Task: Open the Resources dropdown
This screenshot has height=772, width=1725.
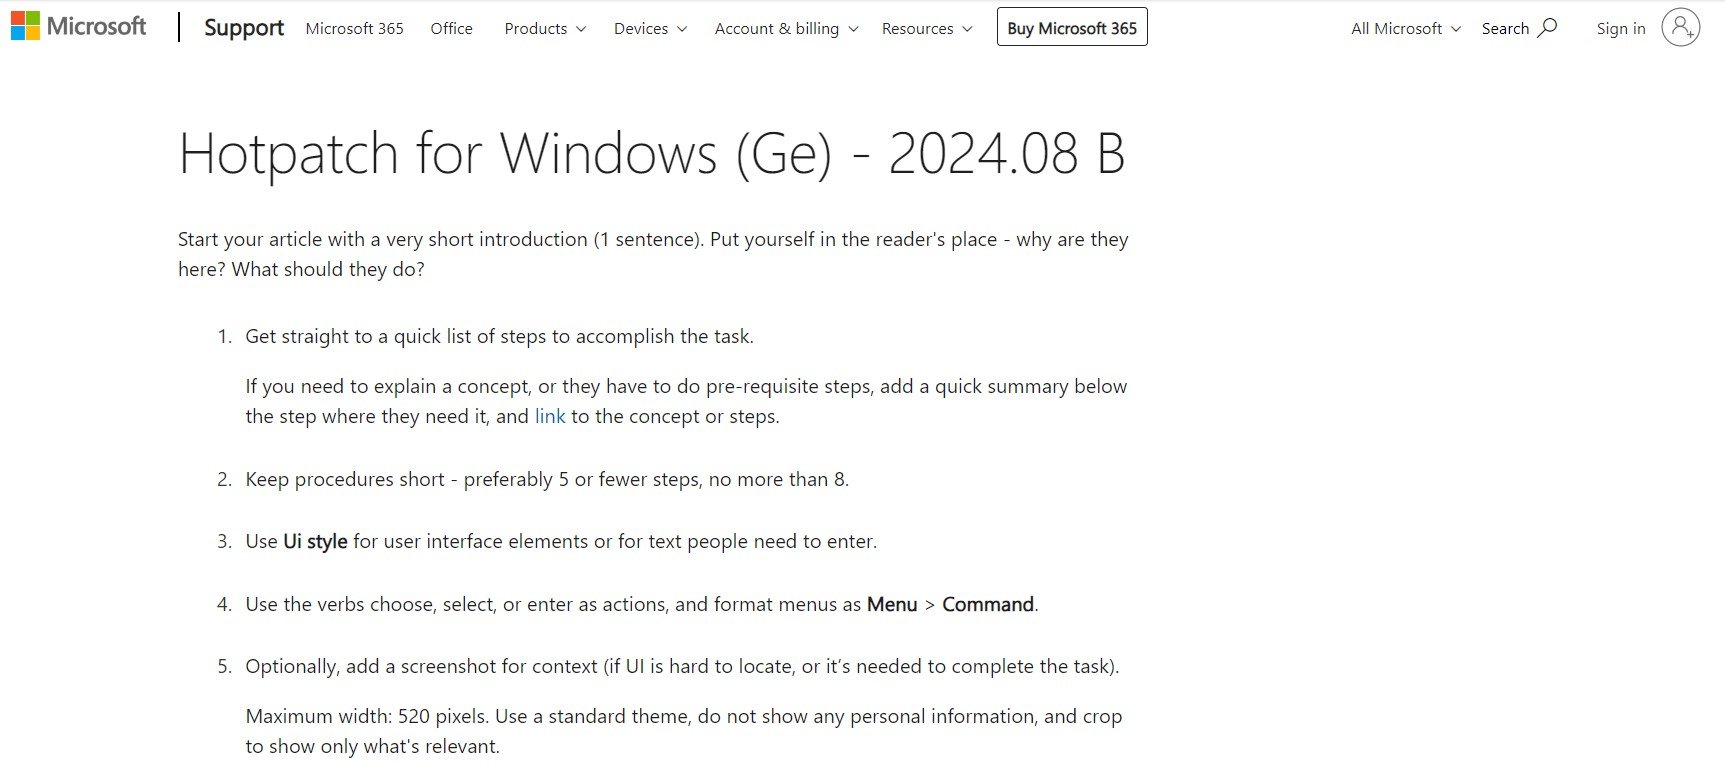Action: [918, 29]
